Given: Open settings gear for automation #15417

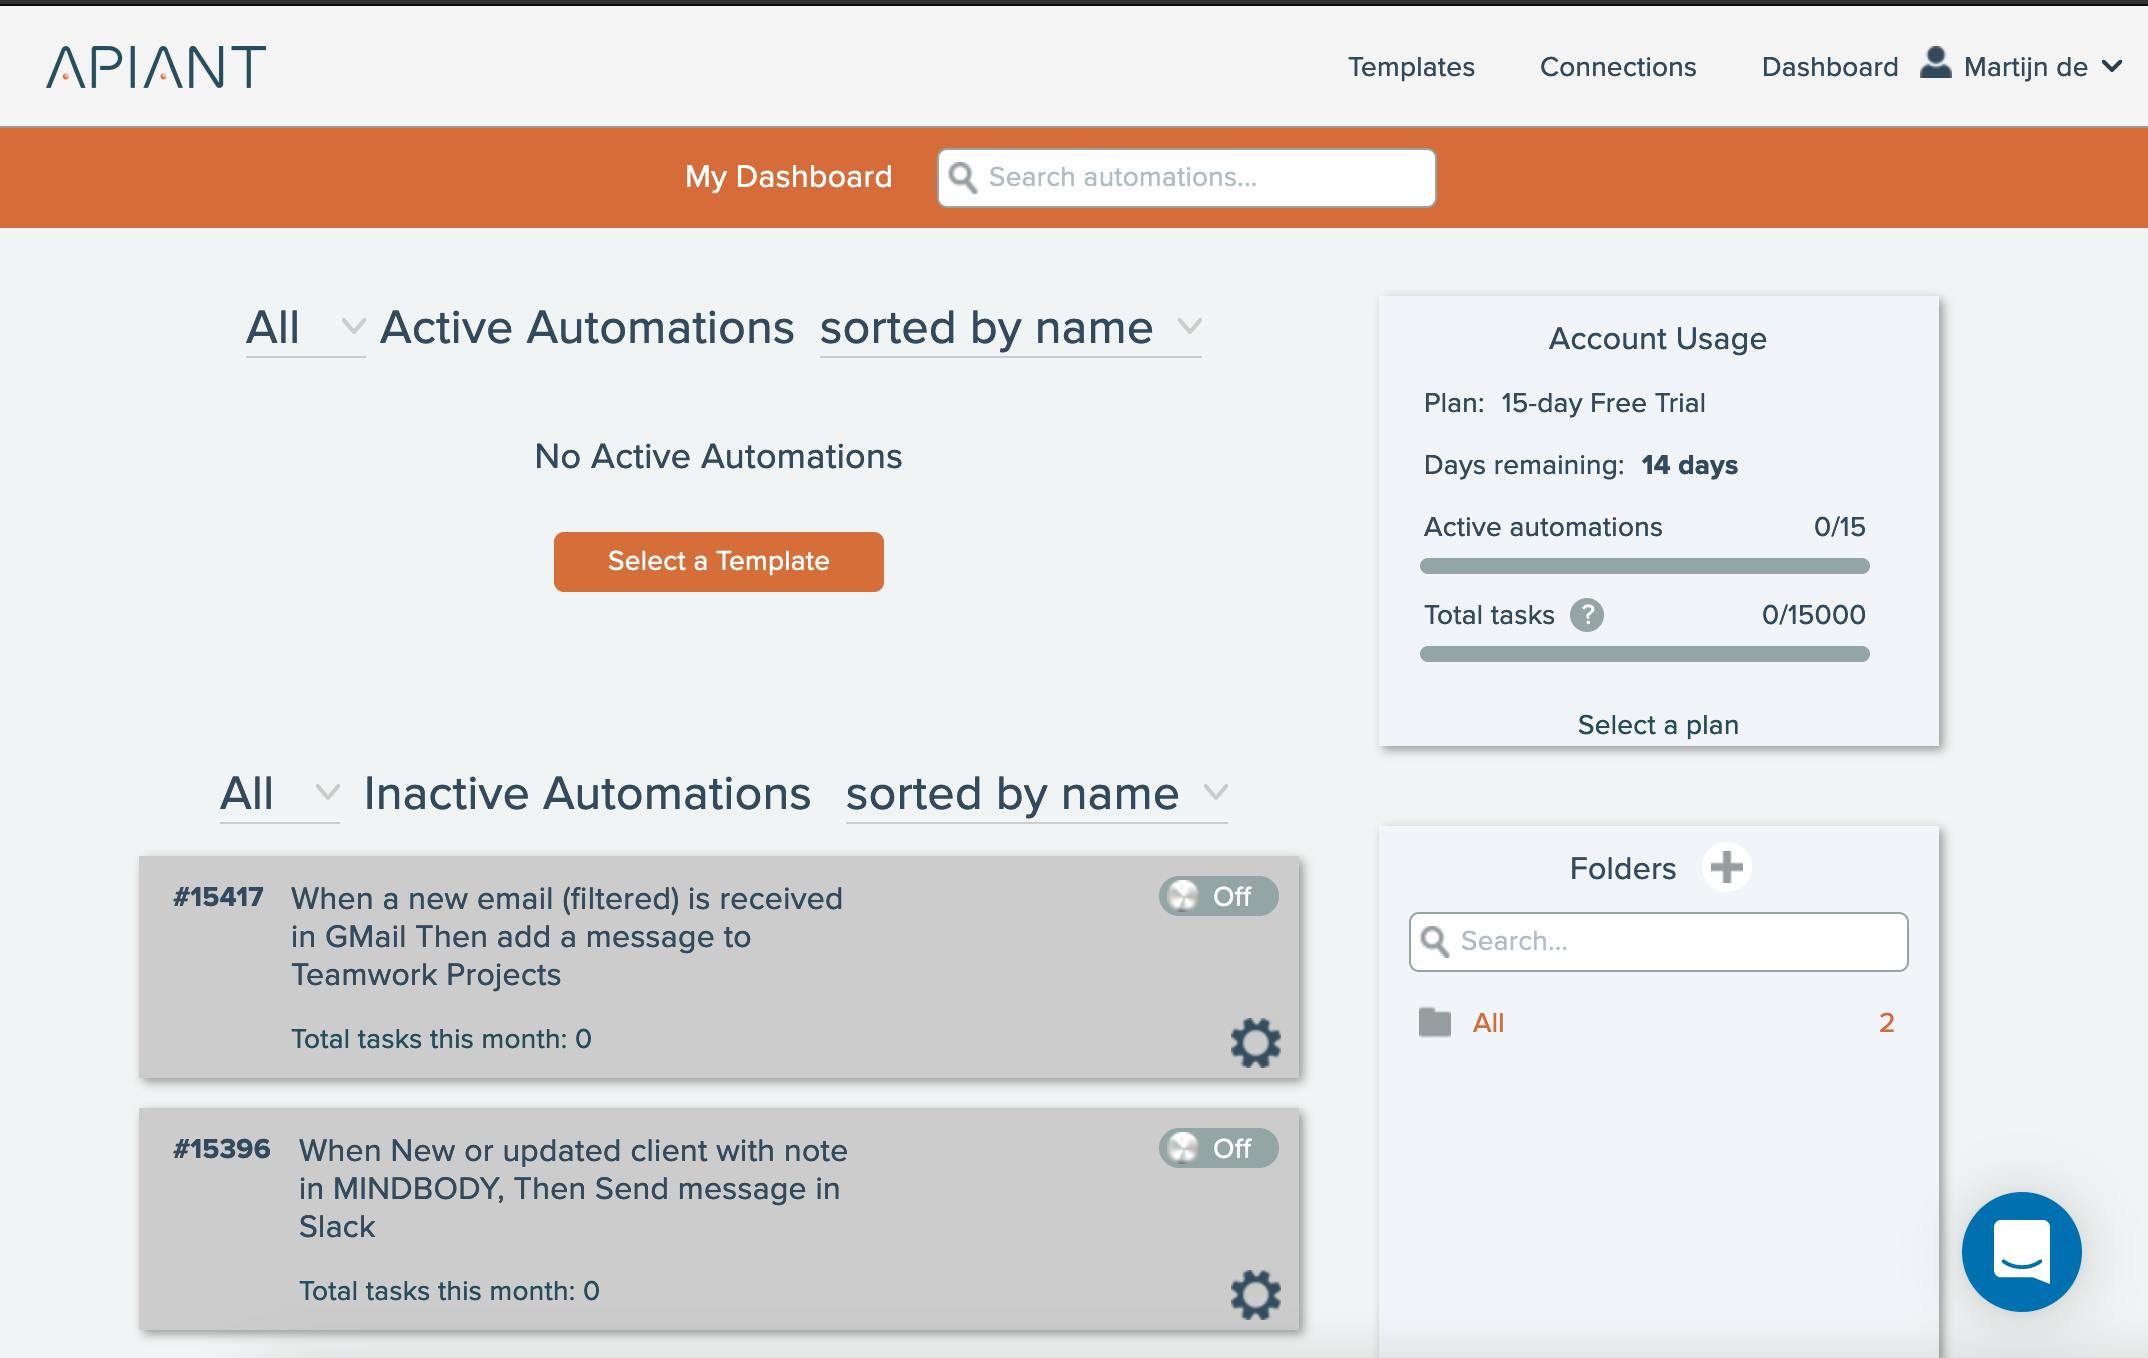Looking at the screenshot, I should [x=1255, y=1043].
